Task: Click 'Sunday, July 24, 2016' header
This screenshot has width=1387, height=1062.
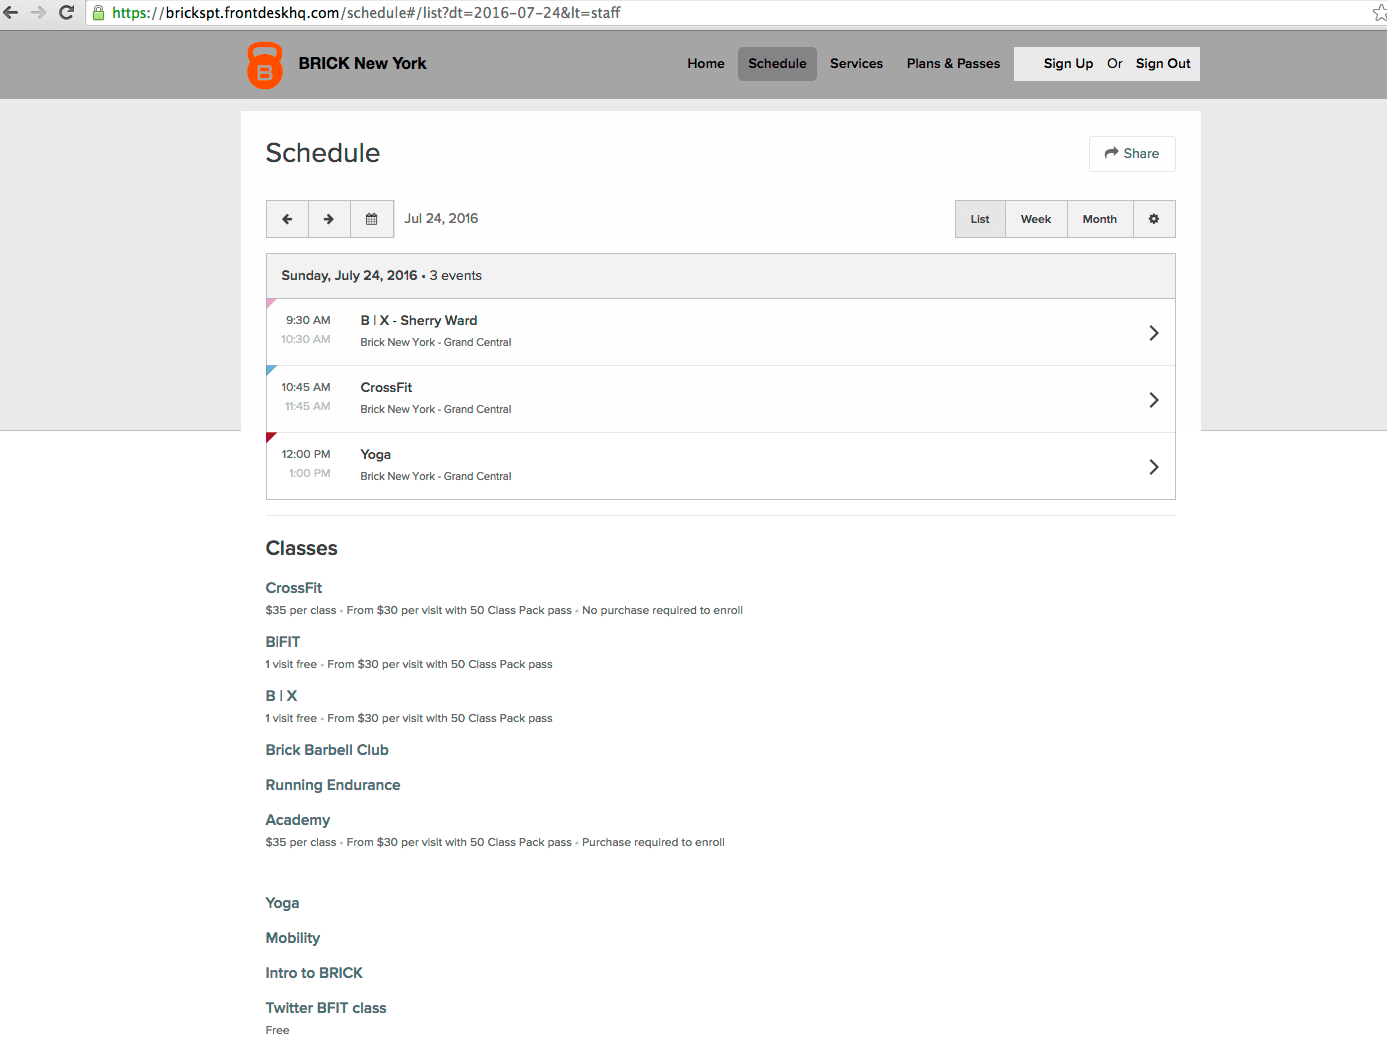Action: (349, 276)
